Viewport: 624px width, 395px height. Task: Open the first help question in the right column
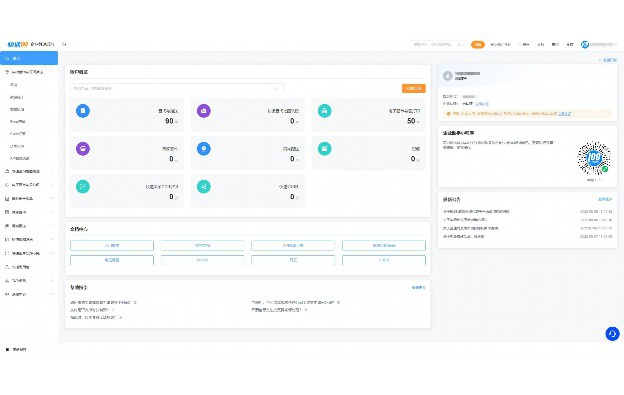point(296,302)
